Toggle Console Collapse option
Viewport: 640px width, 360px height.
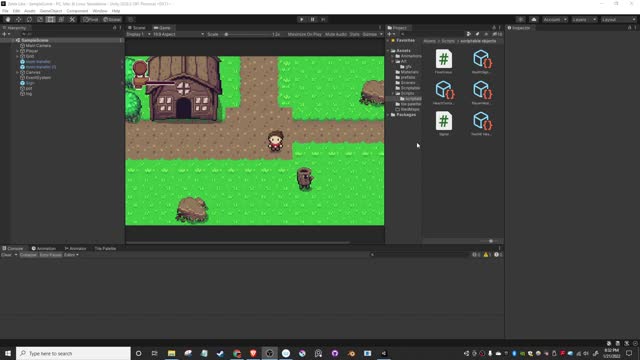(x=28, y=255)
